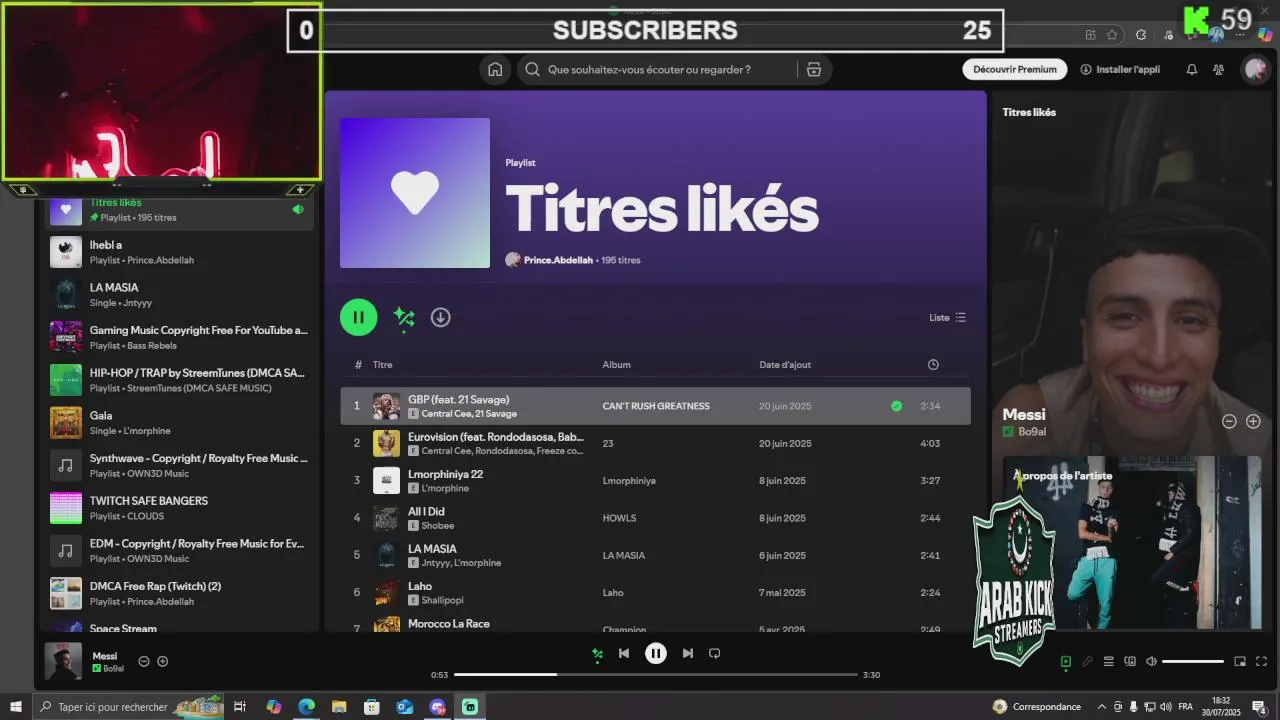Image resolution: width=1280 pixels, height=720 pixels.
Task: Open the Spotify Home (Accueil) icon
Action: (x=495, y=69)
